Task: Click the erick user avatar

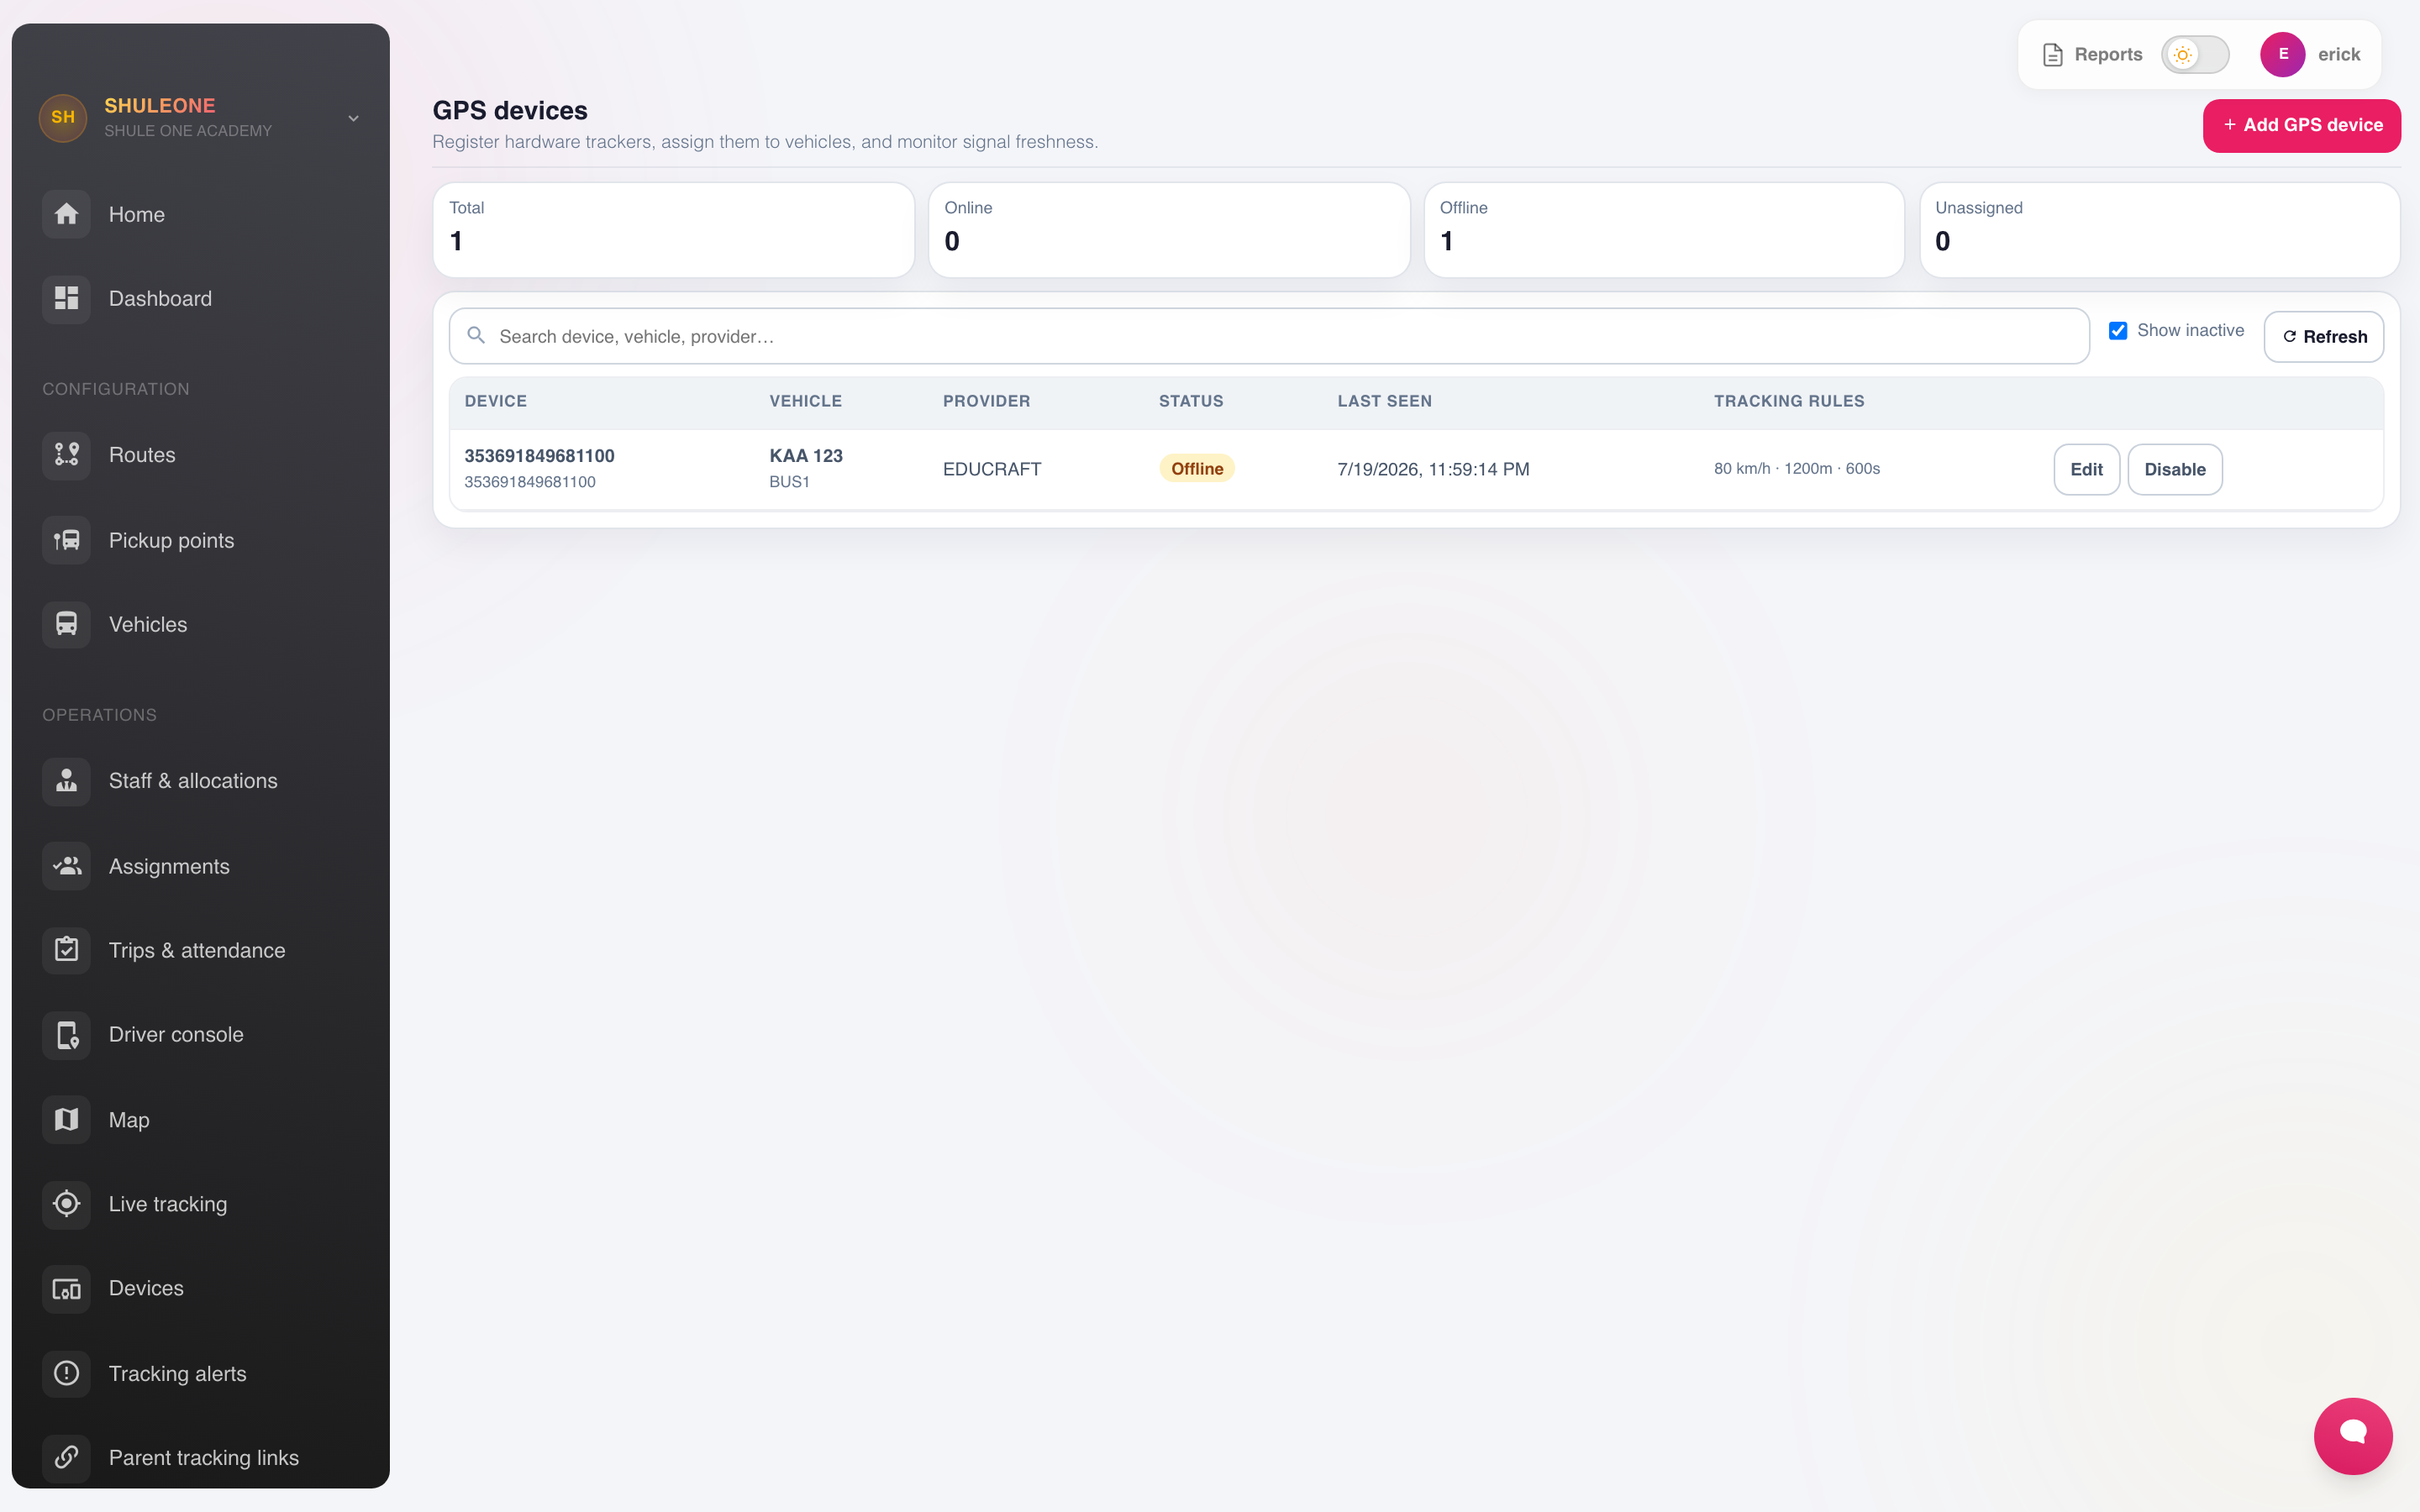Action: click(x=2282, y=55)
